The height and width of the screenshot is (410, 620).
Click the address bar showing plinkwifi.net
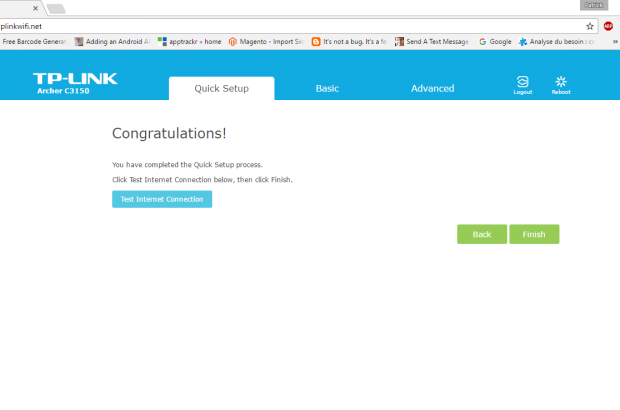click(x=290, y=26)
